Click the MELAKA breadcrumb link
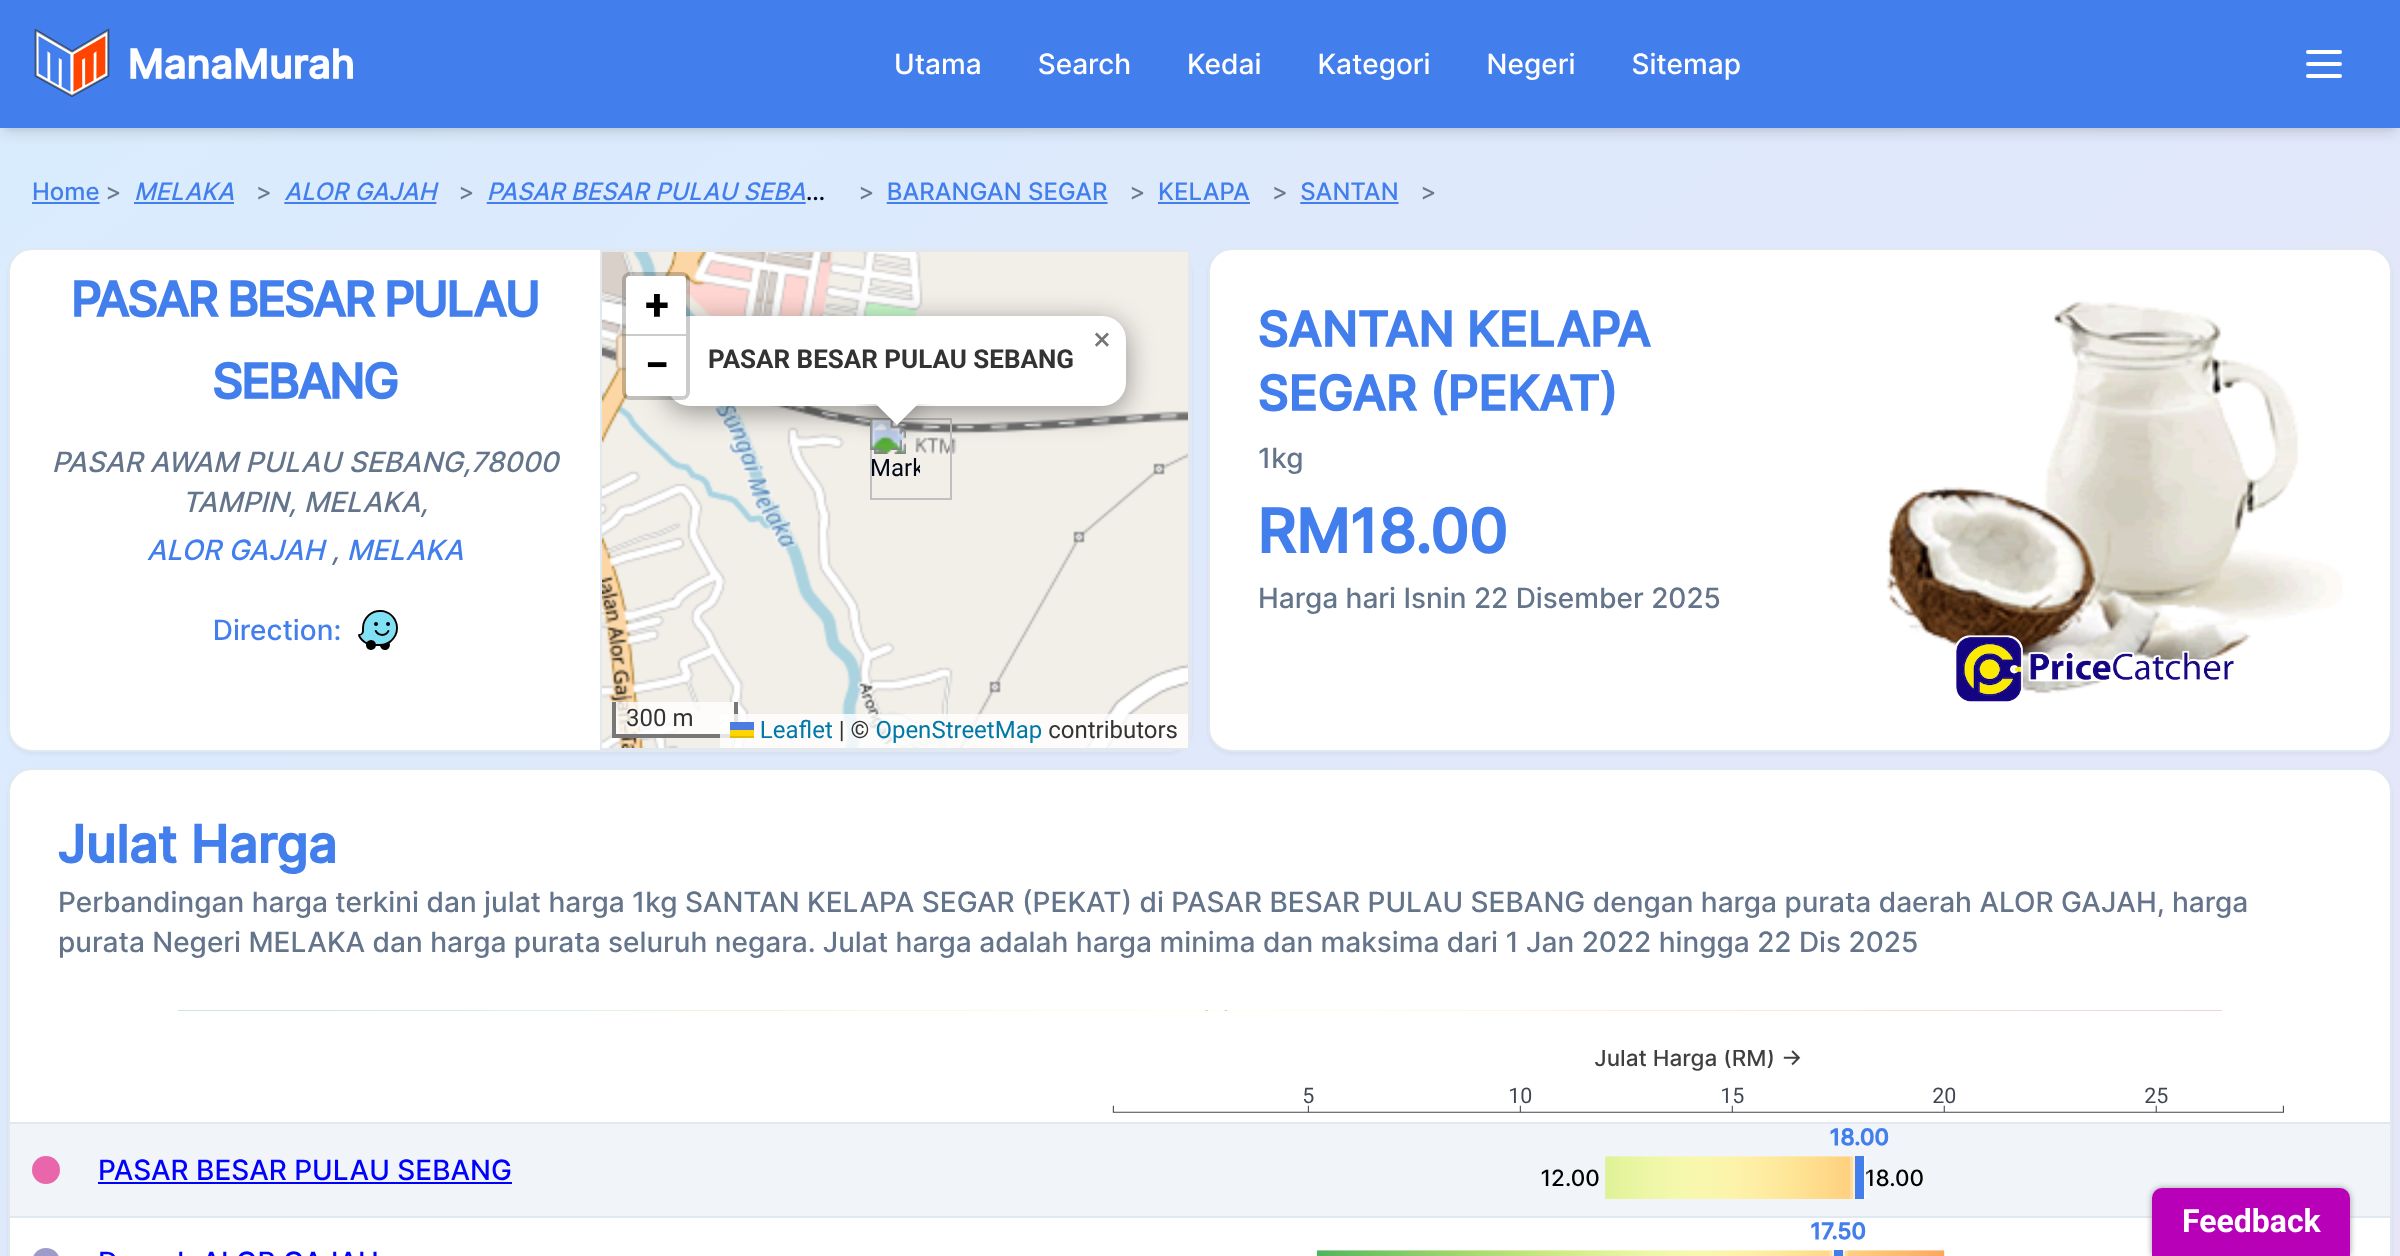 [184, 191]
